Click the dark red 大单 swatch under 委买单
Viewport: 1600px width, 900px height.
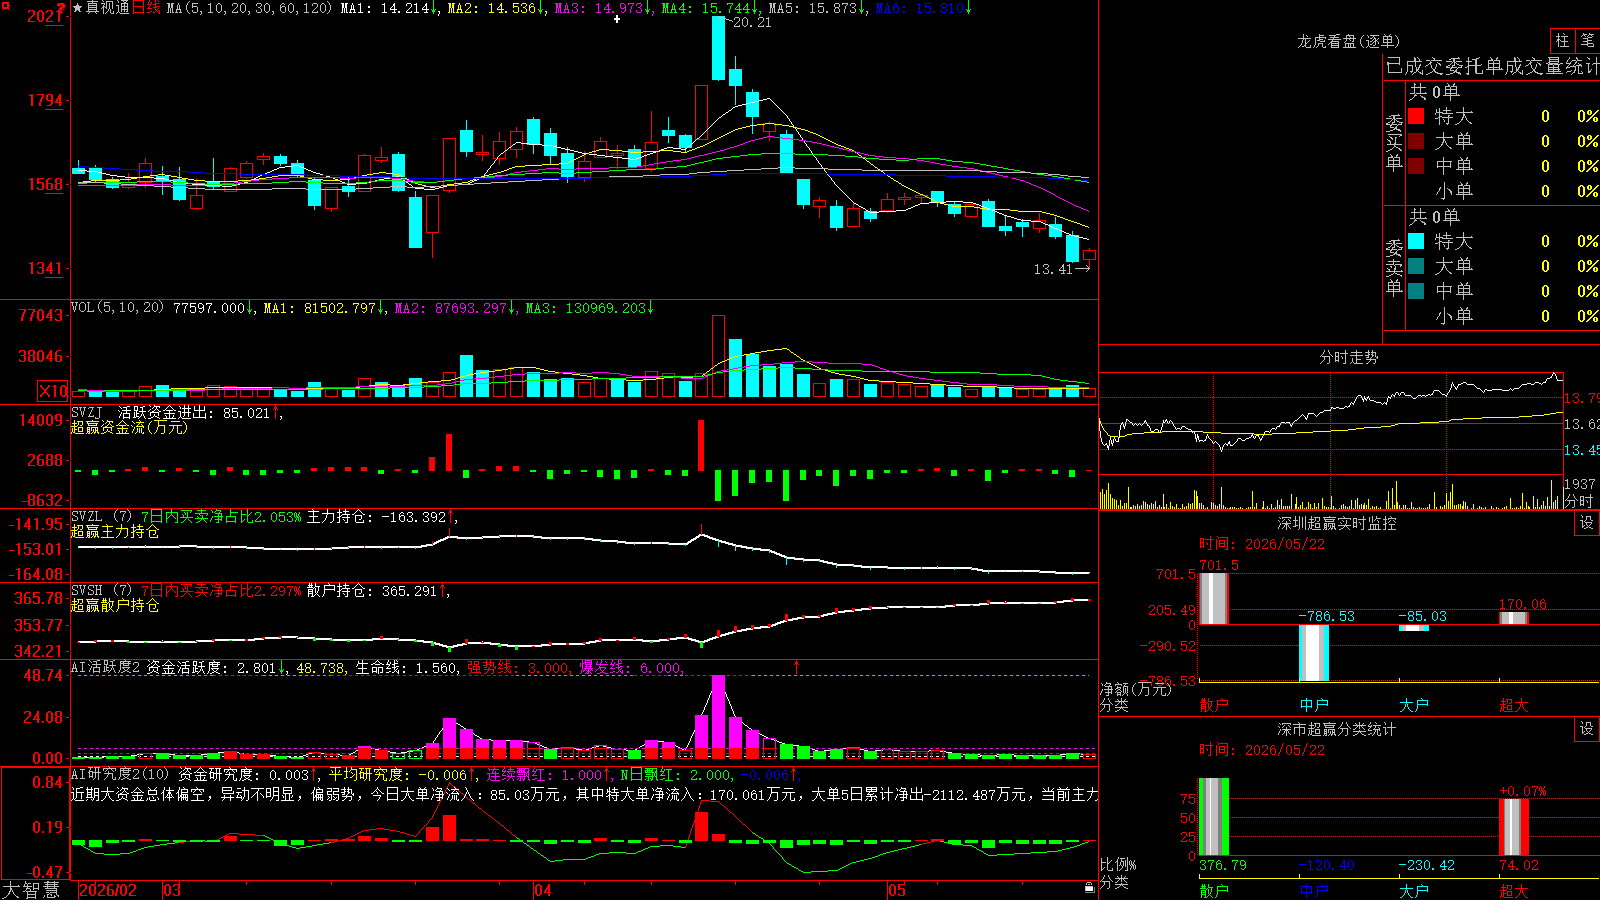[1416, 141]
